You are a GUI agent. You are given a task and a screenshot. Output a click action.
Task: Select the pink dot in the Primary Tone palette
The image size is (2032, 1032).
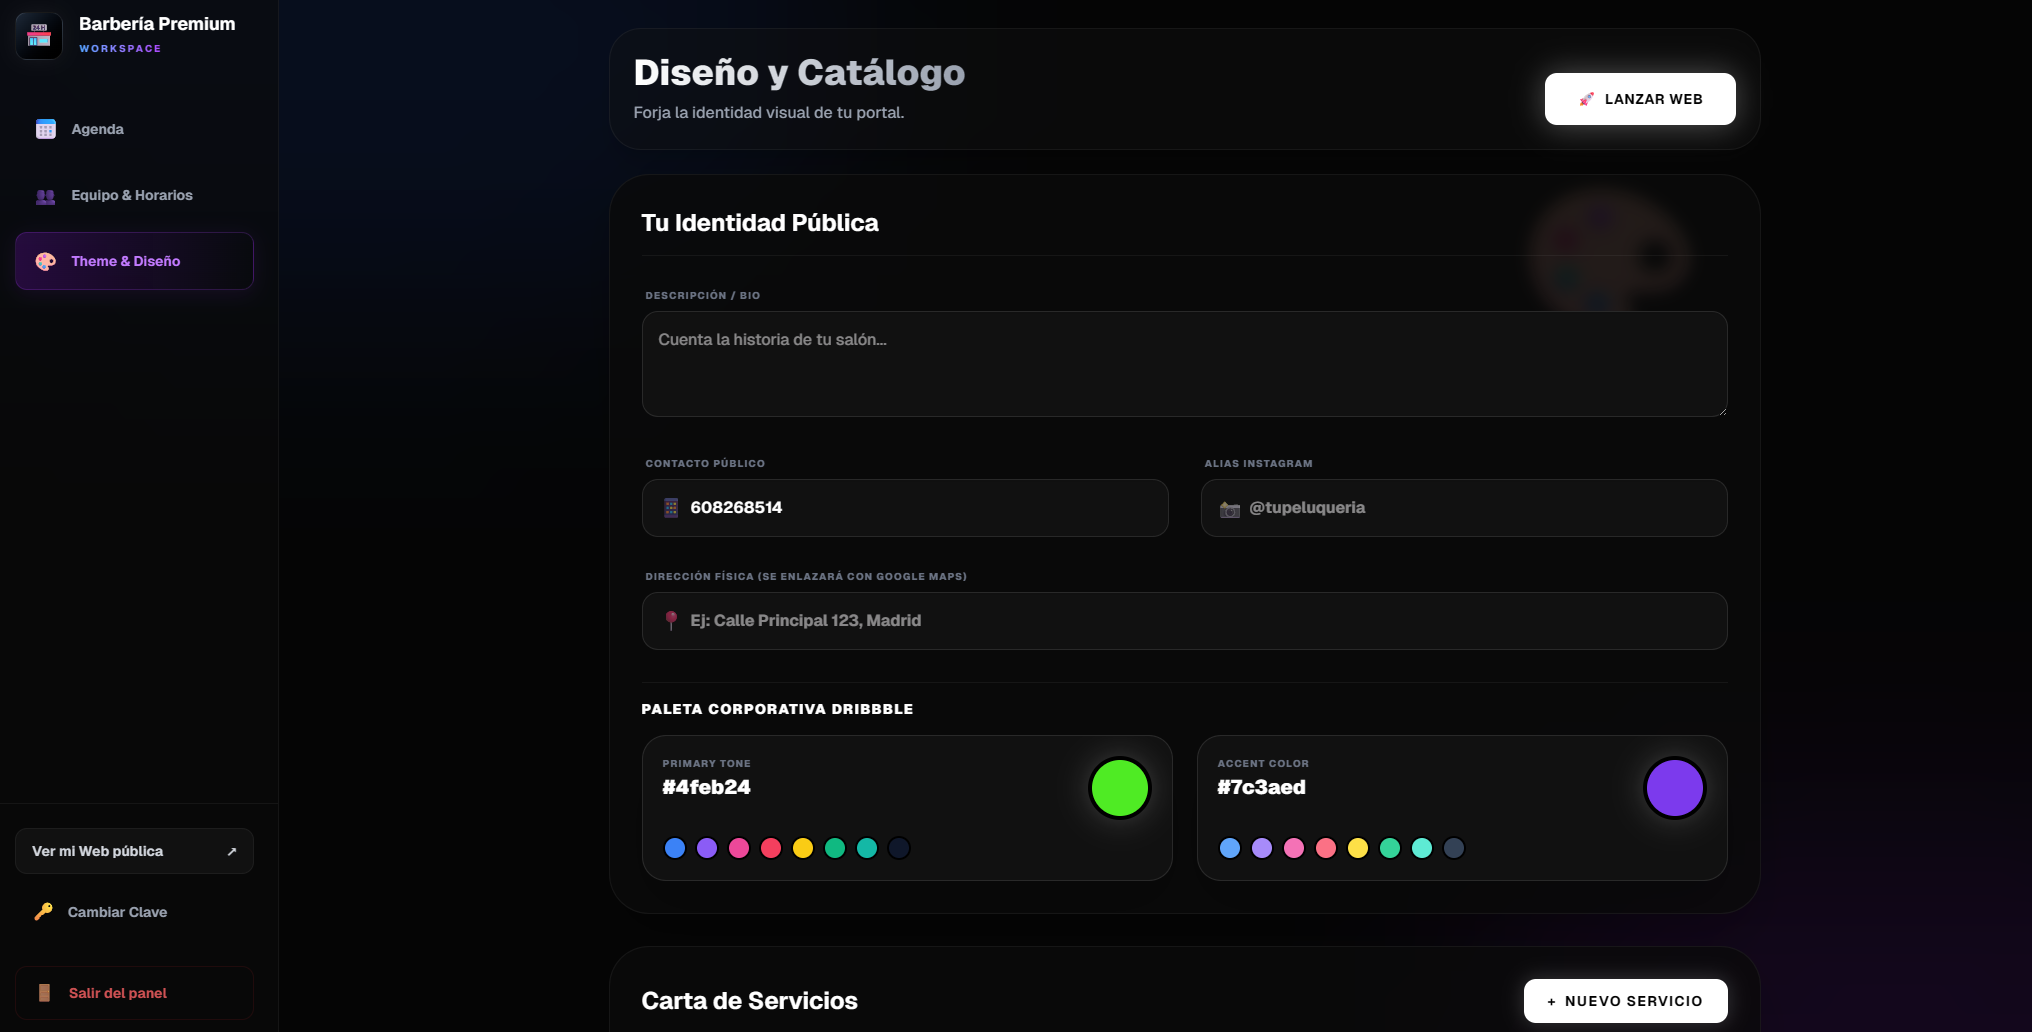click(739, 847)
